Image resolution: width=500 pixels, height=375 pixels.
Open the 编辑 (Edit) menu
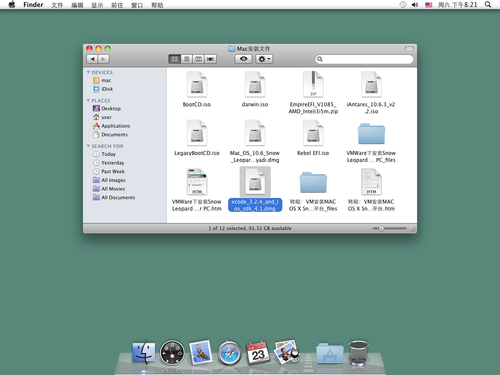pos(77,5)
